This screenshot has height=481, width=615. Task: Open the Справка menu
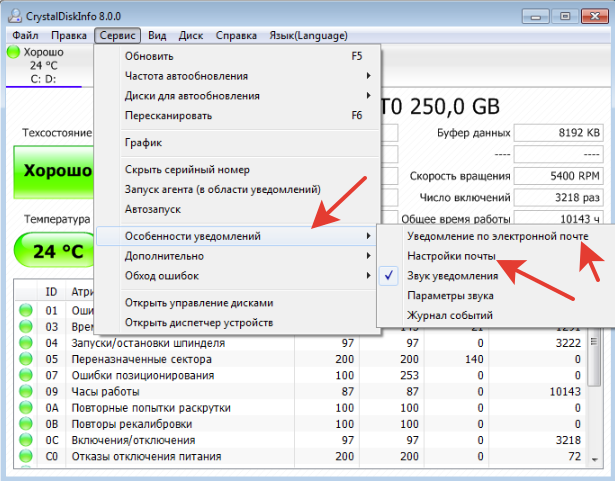pos(236,35)
